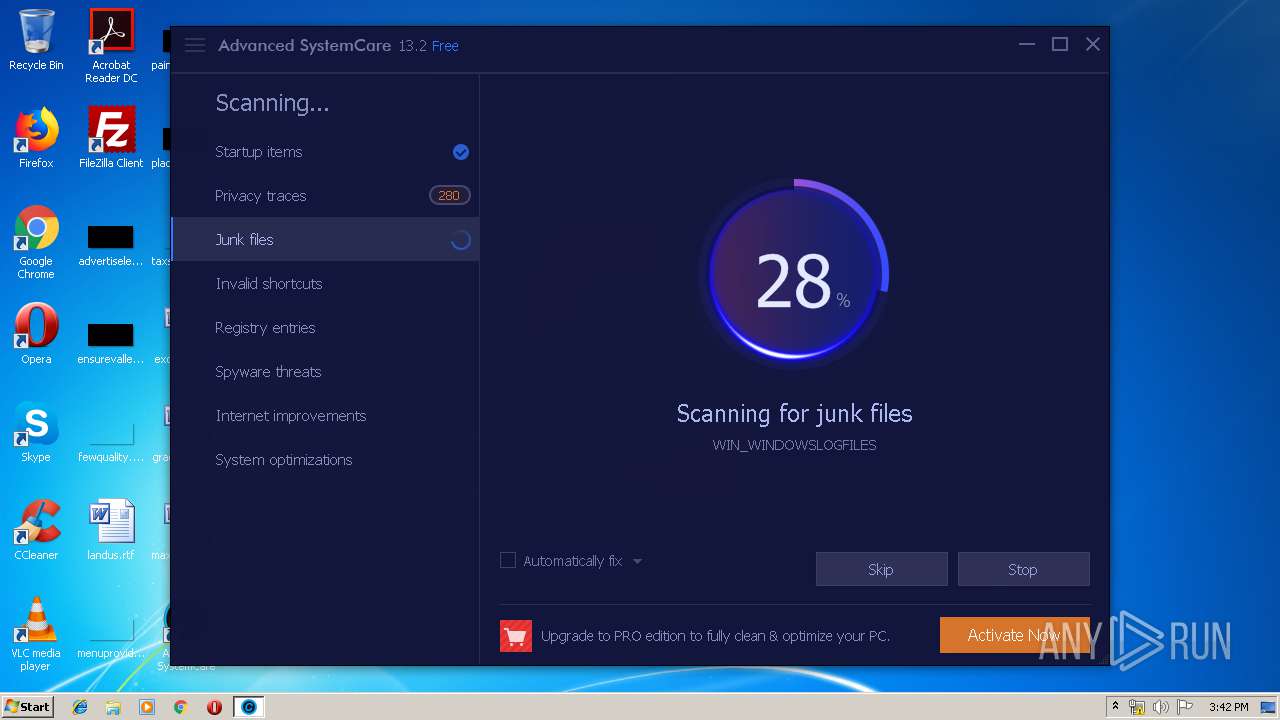Launch Skype from the desktop
This screenshot has height=720, width=1280.
(36, 432)
